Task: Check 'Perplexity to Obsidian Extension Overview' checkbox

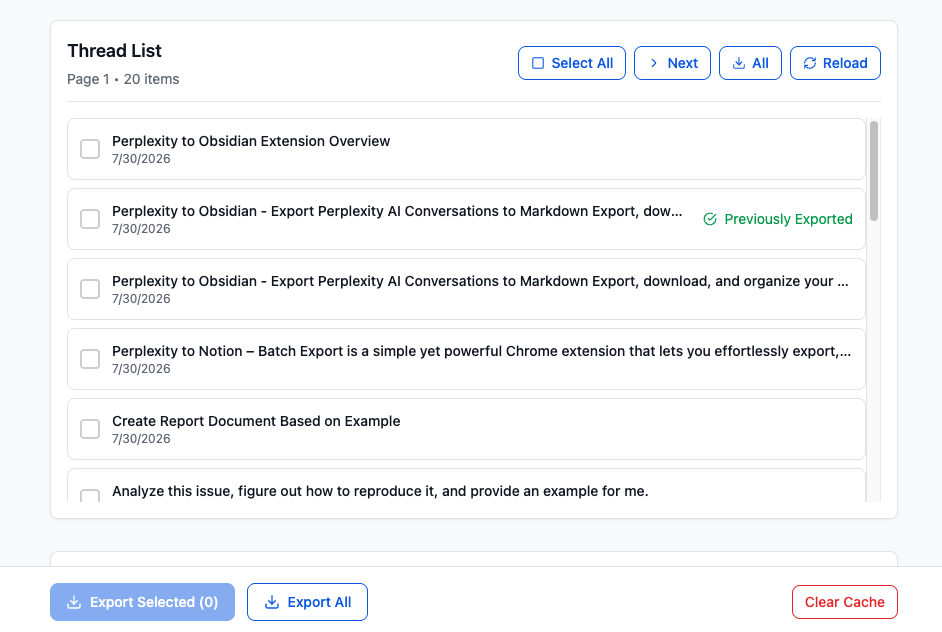Action: click(90, 149)
